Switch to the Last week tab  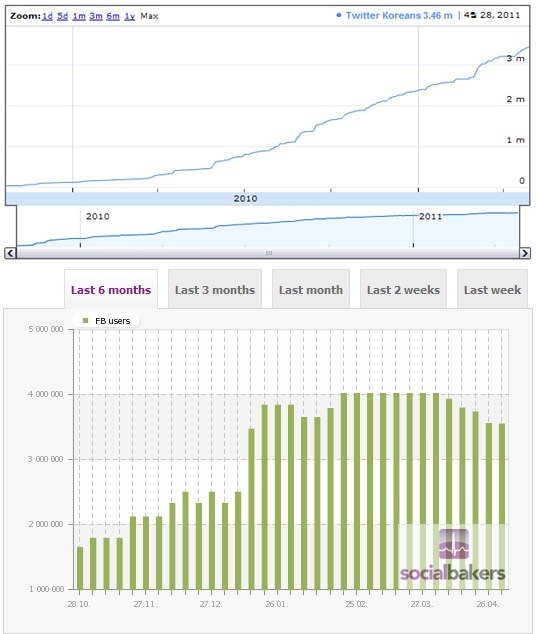492,290
